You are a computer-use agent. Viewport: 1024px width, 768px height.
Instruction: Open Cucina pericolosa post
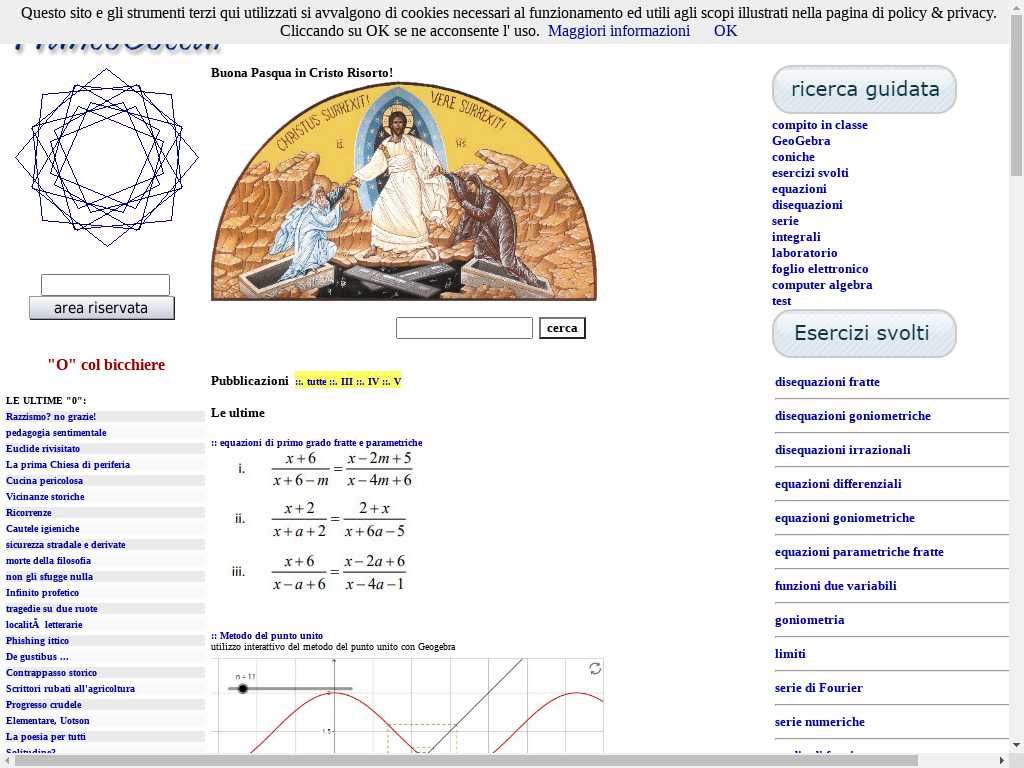(x=44, y=481)
